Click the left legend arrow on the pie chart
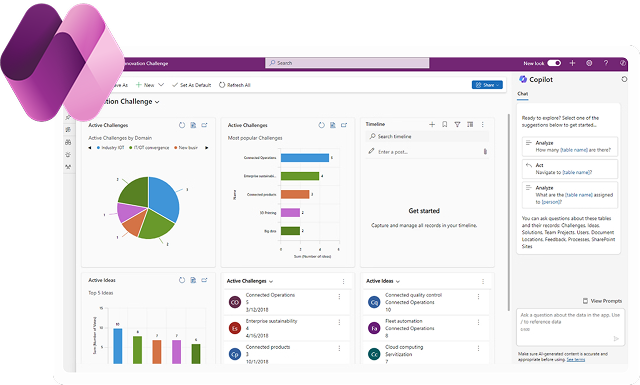This screenshot has height=385, width=640. [x=90, y=148]
